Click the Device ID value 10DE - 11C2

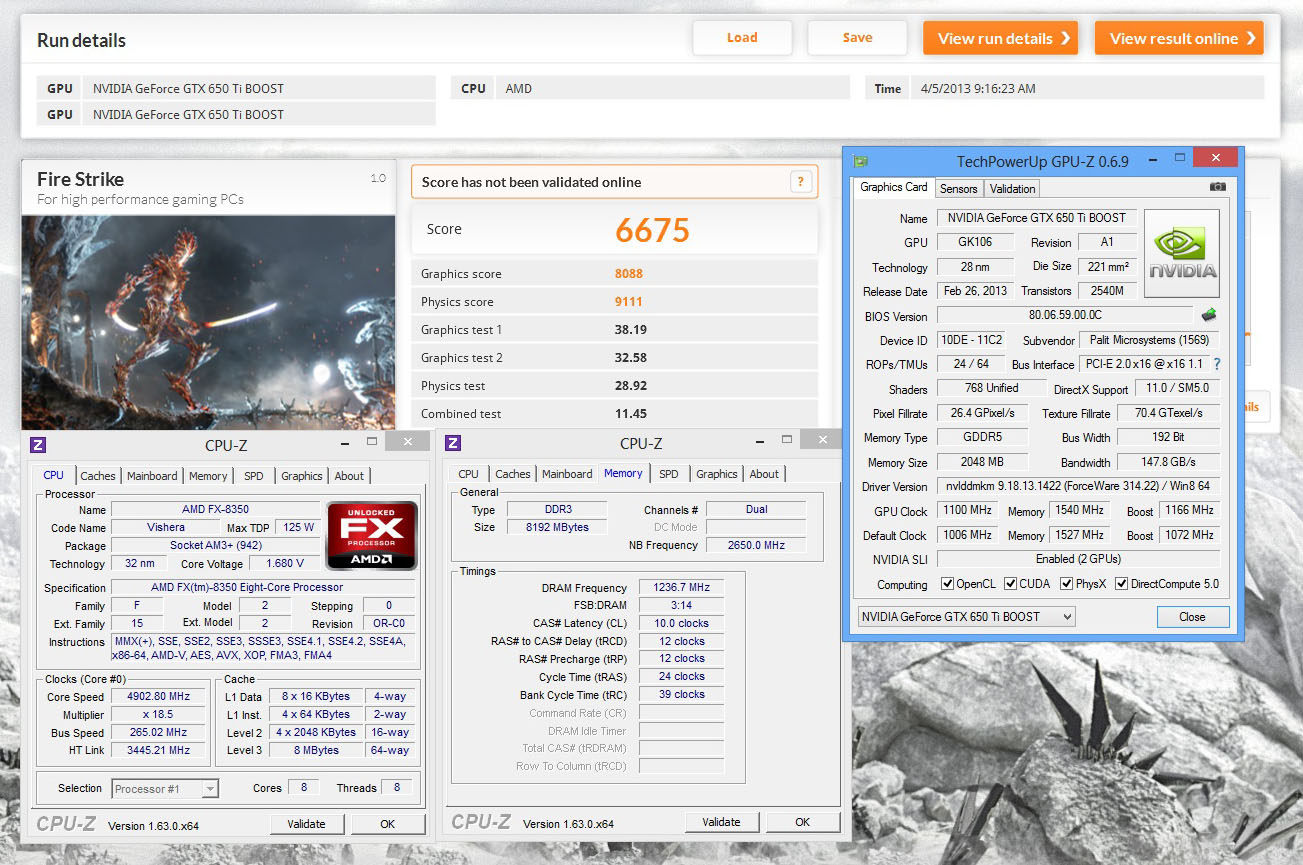pos(971,340)
